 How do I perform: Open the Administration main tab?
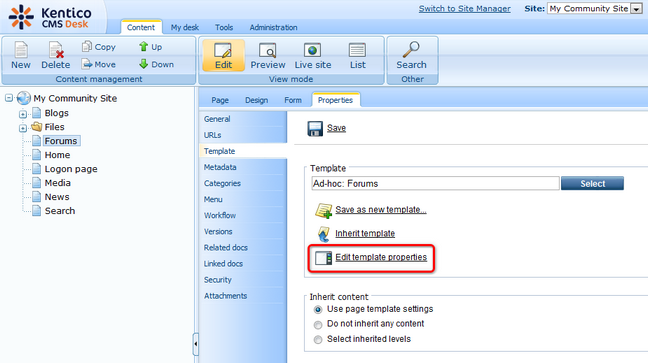pyautogui.click(x=273, y=27)
